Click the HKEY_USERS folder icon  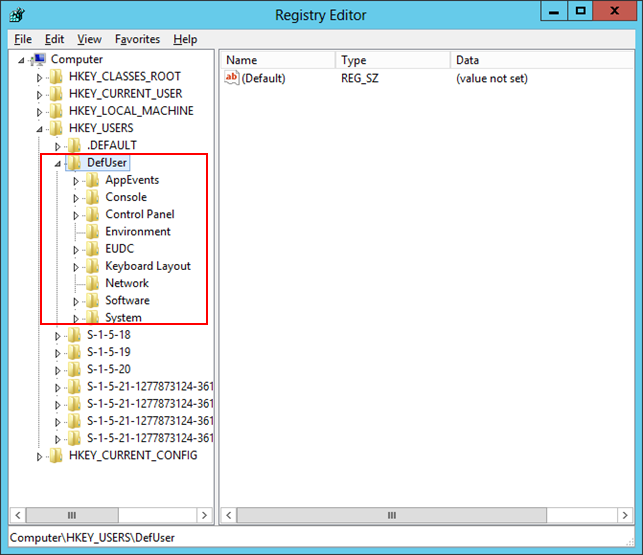56,128
